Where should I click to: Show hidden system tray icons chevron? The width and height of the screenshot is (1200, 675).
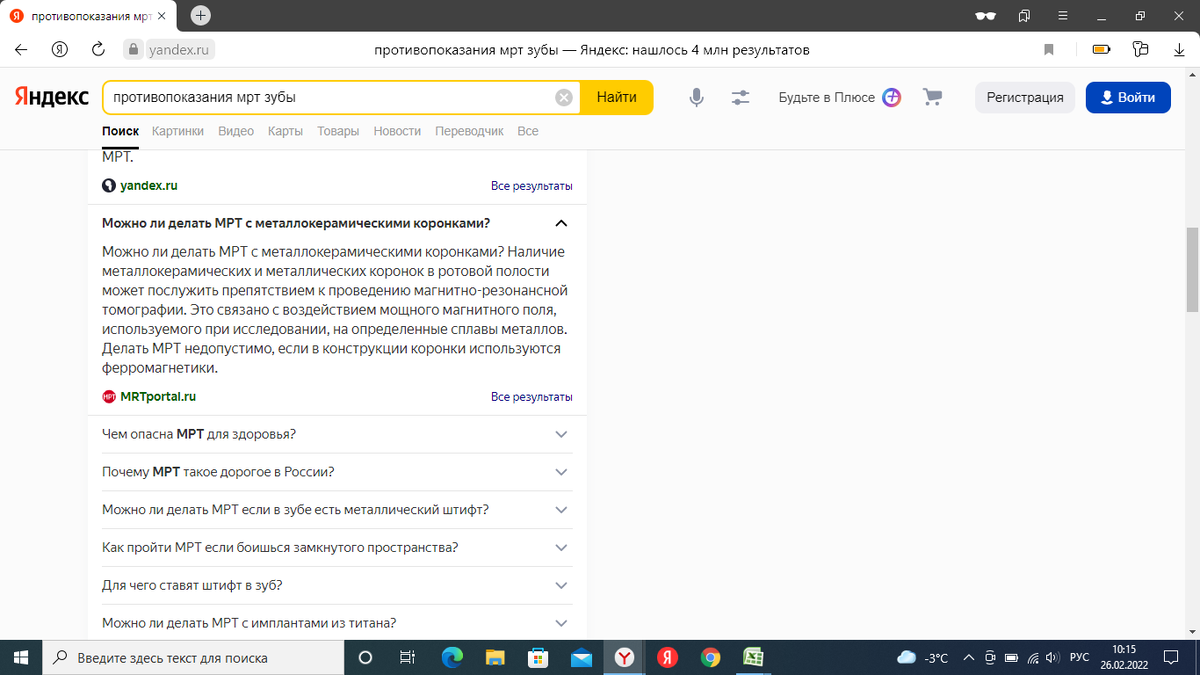968,658
